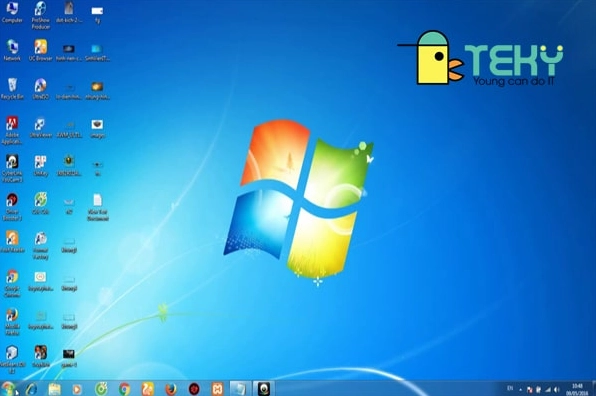Screen dimensions: 596x396
Task: Open Mozilla Firefox desktop shortcut
Action: (x=12, y=322)
